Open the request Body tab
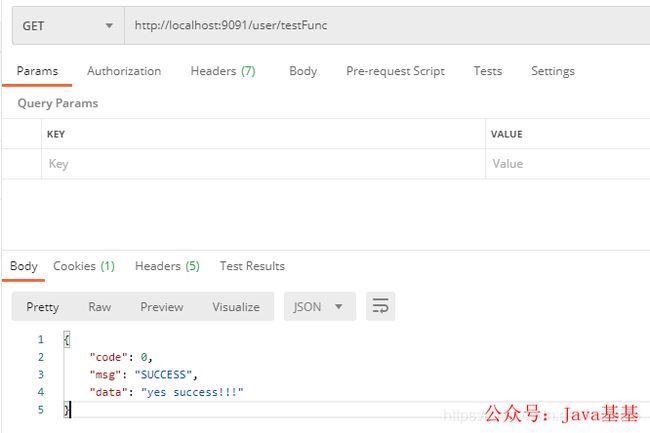This screenshot has height=433, width=650. click(x=303, y=71)
